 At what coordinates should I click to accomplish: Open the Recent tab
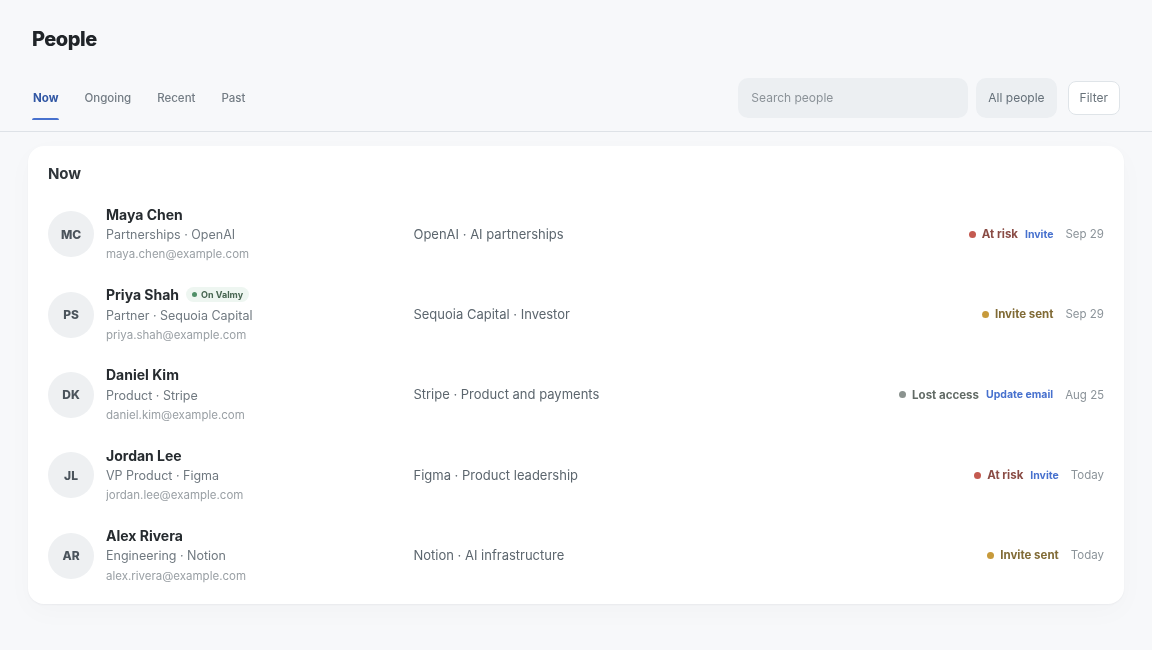coord(176,98)
